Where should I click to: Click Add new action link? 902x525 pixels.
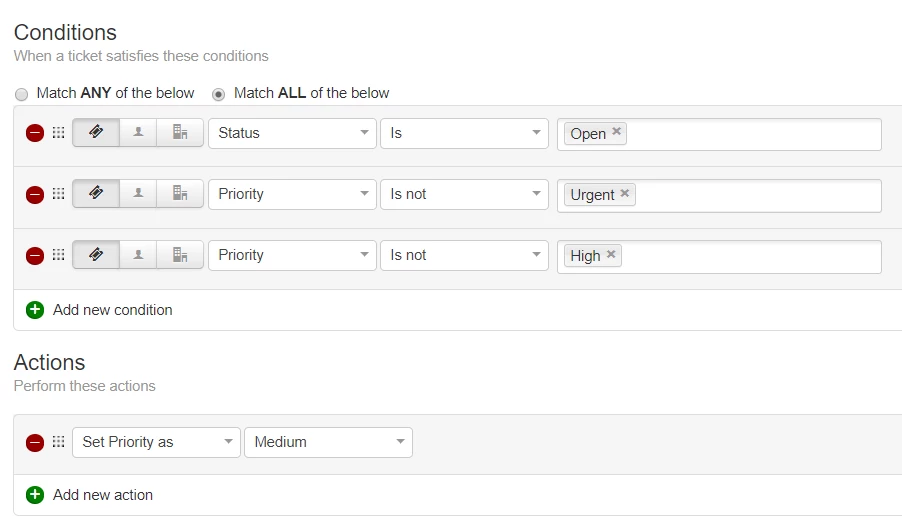[103, 495]
